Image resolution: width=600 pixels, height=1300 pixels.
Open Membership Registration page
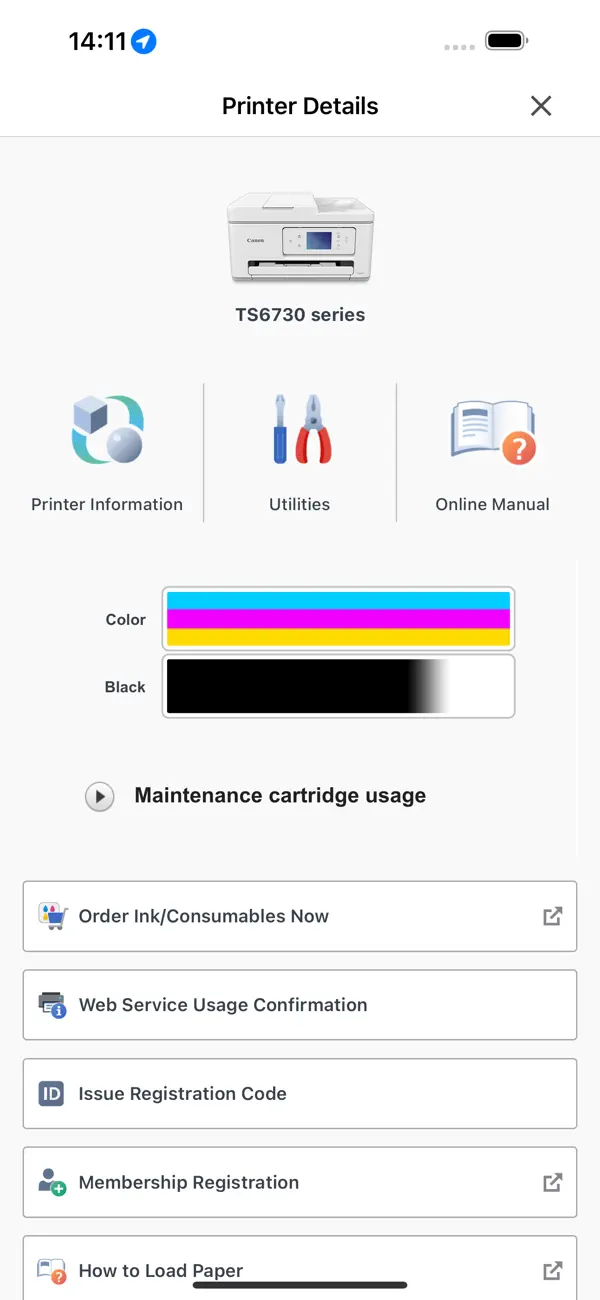pos(300,1182)
